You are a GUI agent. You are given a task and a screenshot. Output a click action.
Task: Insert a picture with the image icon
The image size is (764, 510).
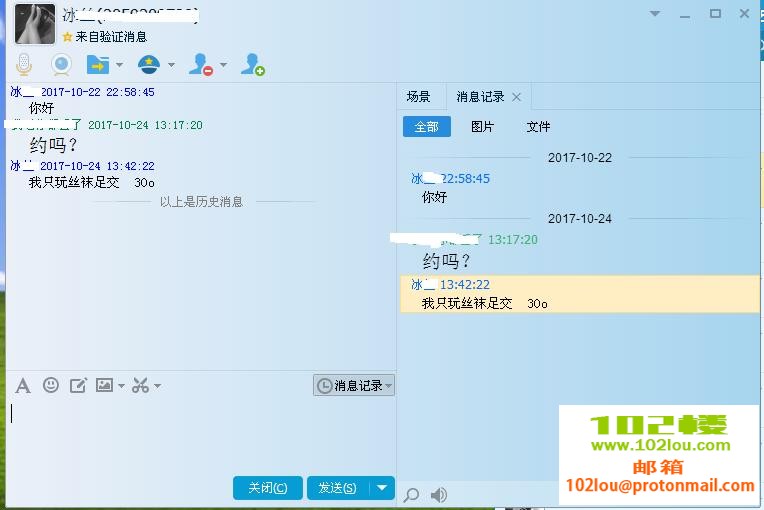[x=104, y=385]
